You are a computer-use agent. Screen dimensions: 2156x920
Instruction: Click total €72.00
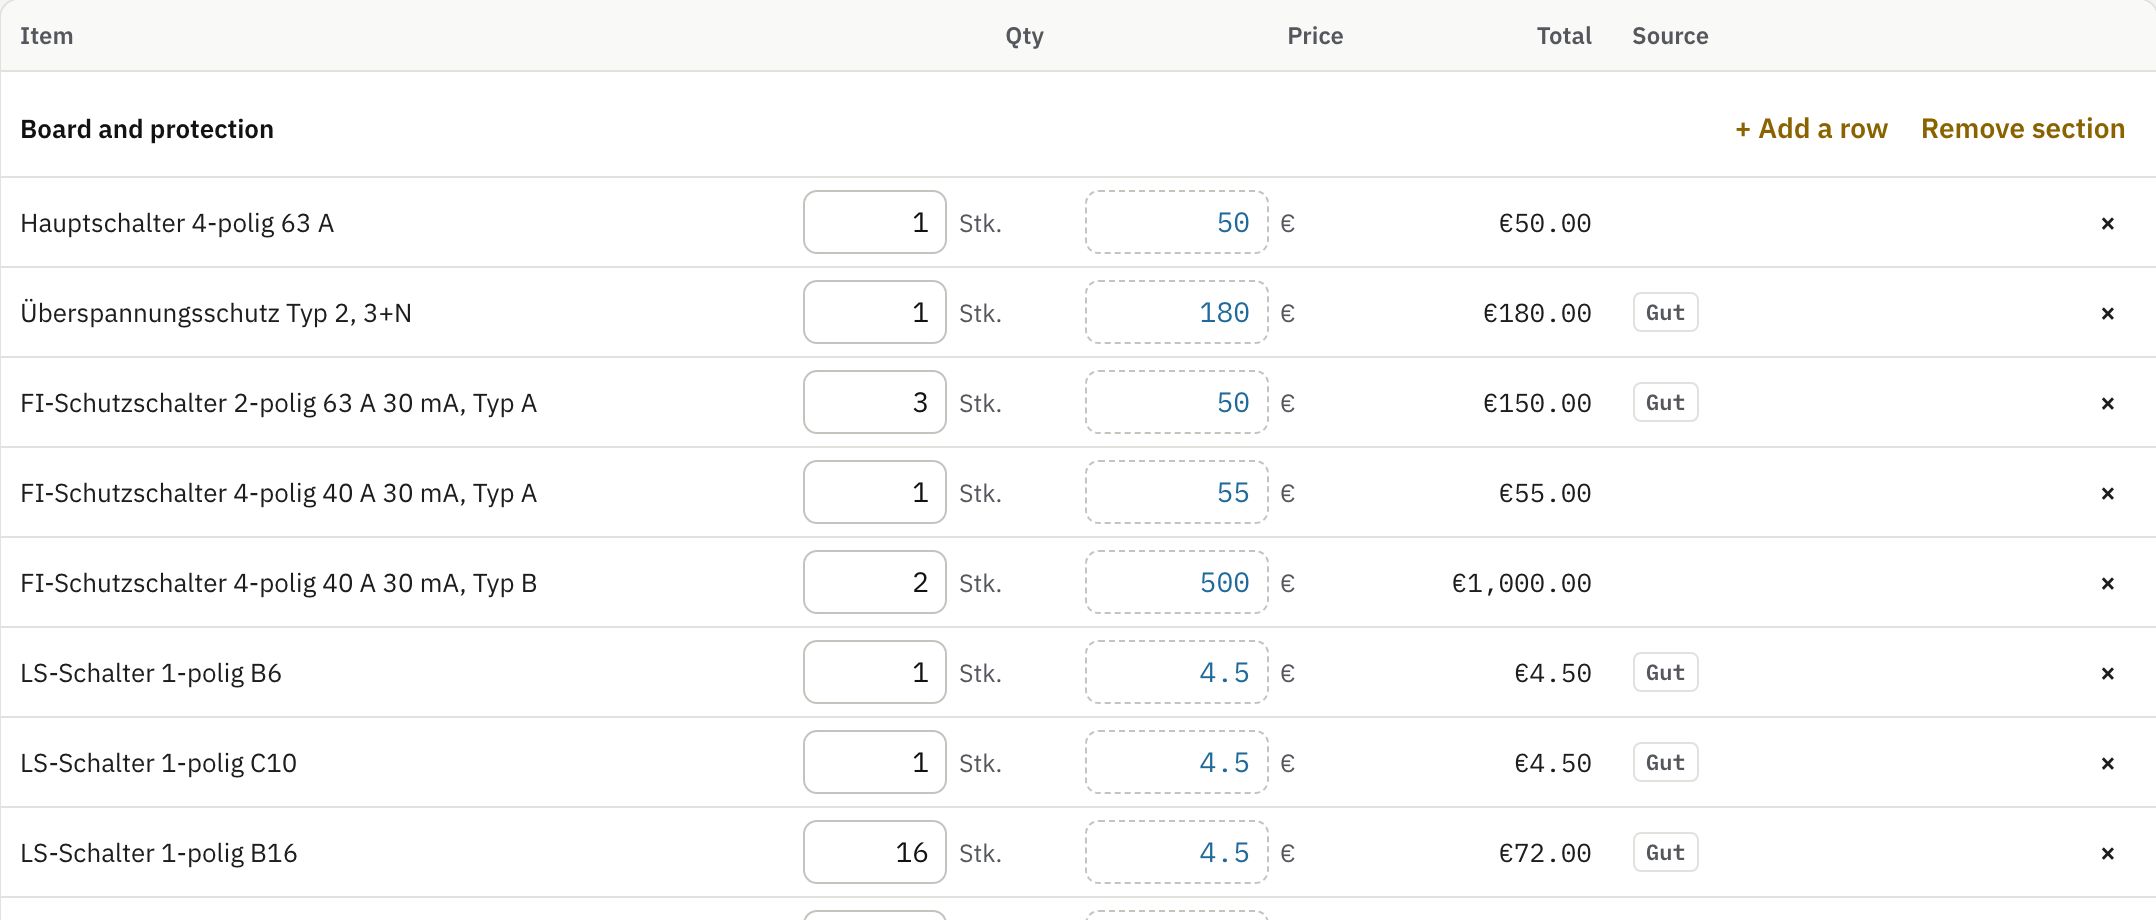point(1545,853)
